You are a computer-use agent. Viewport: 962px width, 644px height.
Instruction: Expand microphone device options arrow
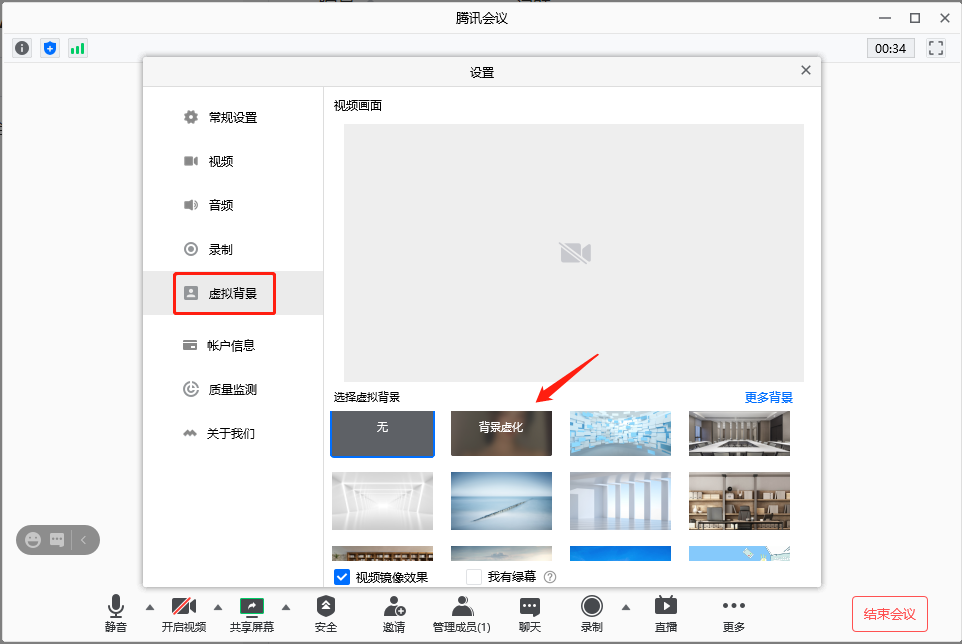[x=150, y=605]
